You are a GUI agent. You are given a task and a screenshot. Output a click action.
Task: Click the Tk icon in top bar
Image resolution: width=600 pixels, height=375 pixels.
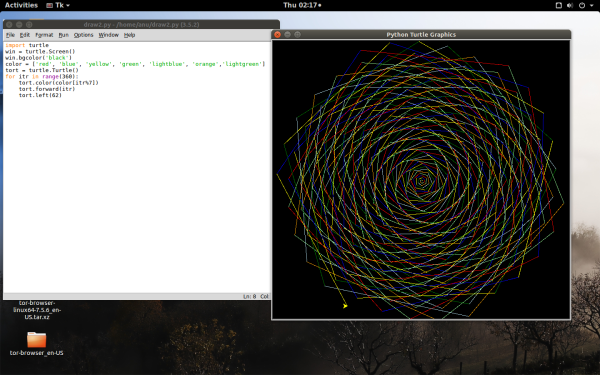(49, 5)
